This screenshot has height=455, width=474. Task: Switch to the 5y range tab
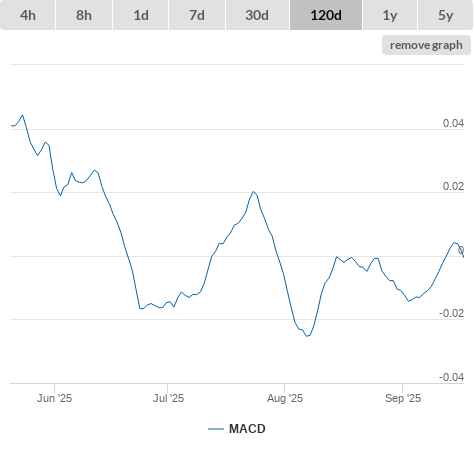coord(445,15)
